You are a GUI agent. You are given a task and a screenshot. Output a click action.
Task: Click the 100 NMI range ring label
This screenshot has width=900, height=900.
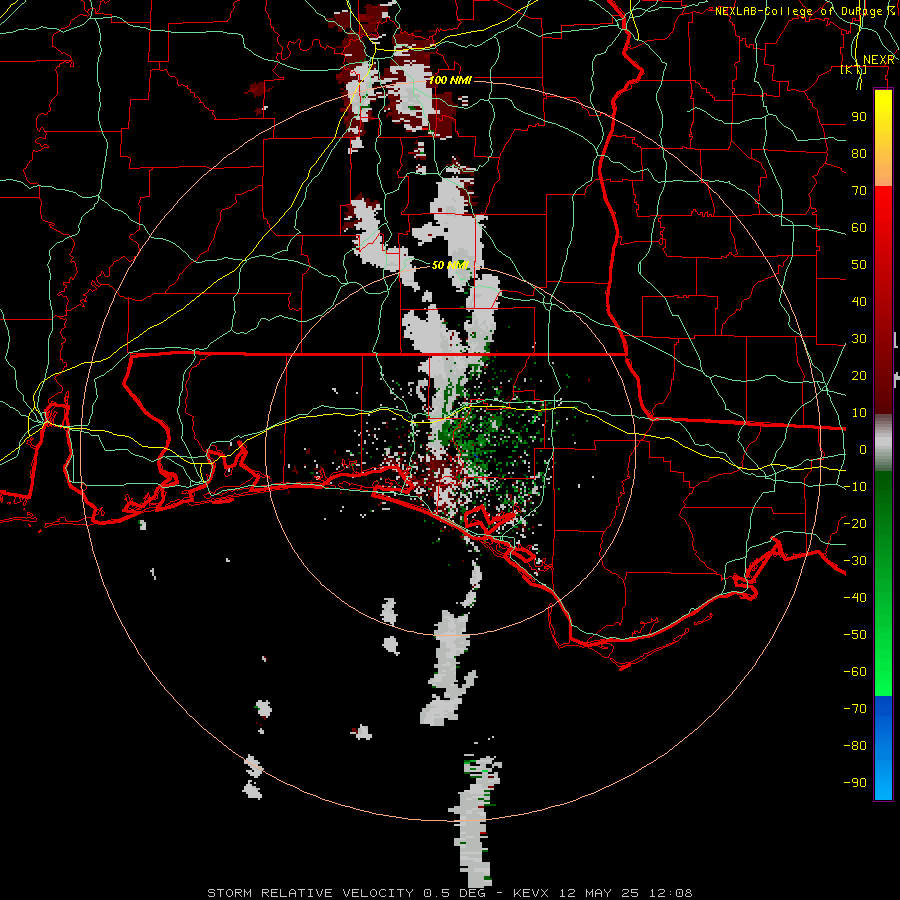coord(450,80)
